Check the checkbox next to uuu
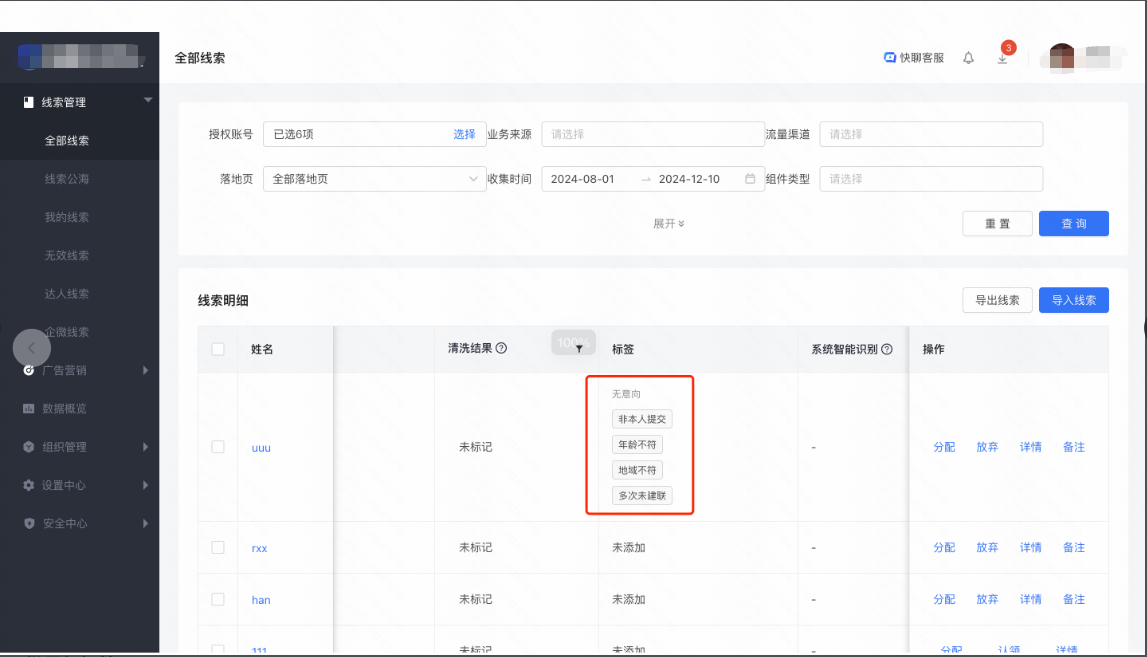Viewport: 1147px width, 657px height. [x=216, y=447]
